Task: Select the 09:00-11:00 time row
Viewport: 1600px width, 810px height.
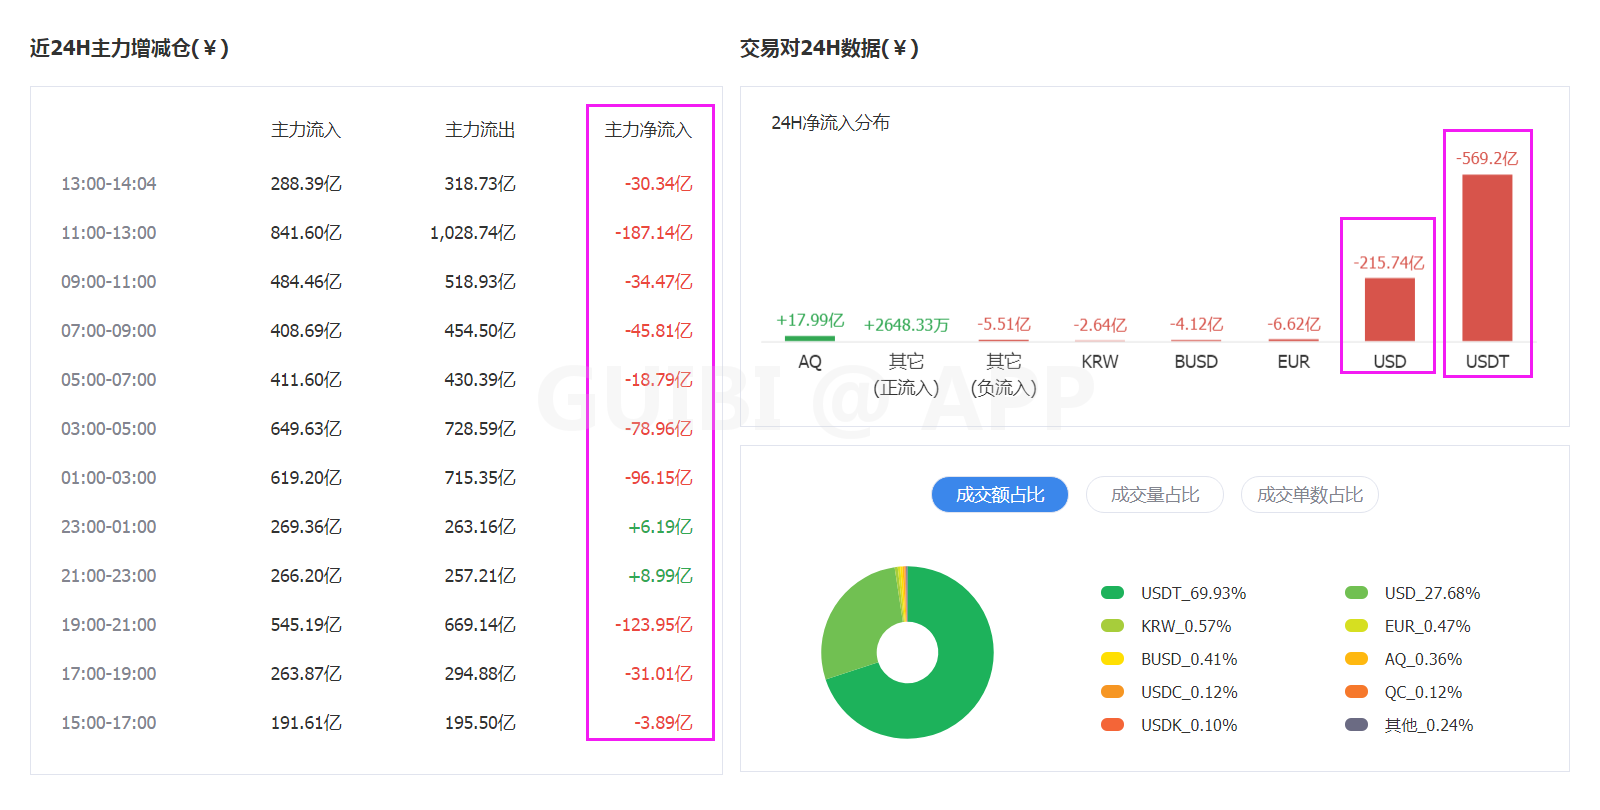Action: pyautogui.click(x=376, y=282)
